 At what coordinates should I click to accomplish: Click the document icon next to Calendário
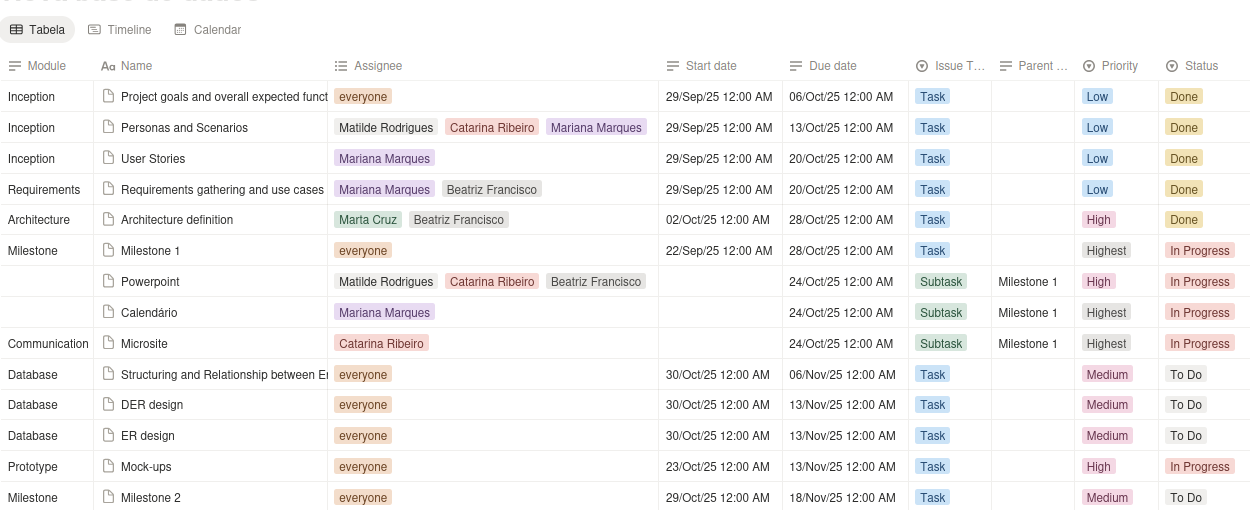[x=109, y=313]
